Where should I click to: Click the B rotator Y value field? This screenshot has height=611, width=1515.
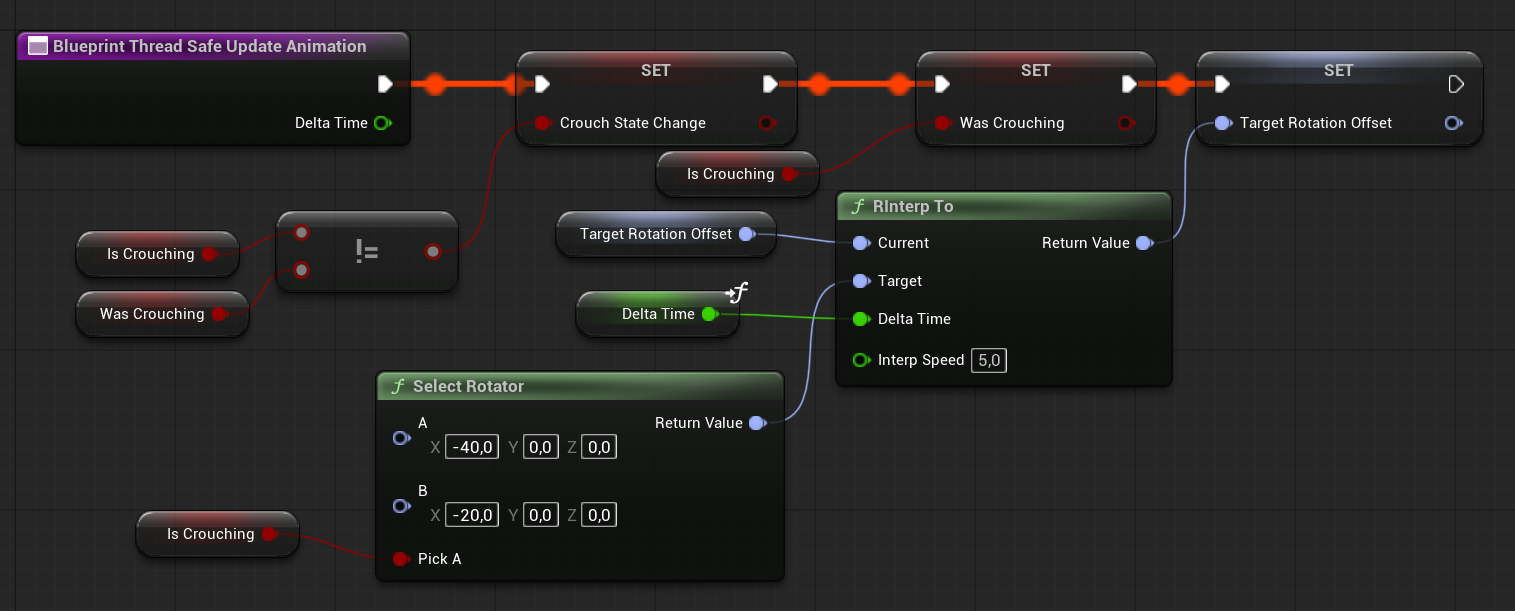pyautogui.click(x=540, y=516)
